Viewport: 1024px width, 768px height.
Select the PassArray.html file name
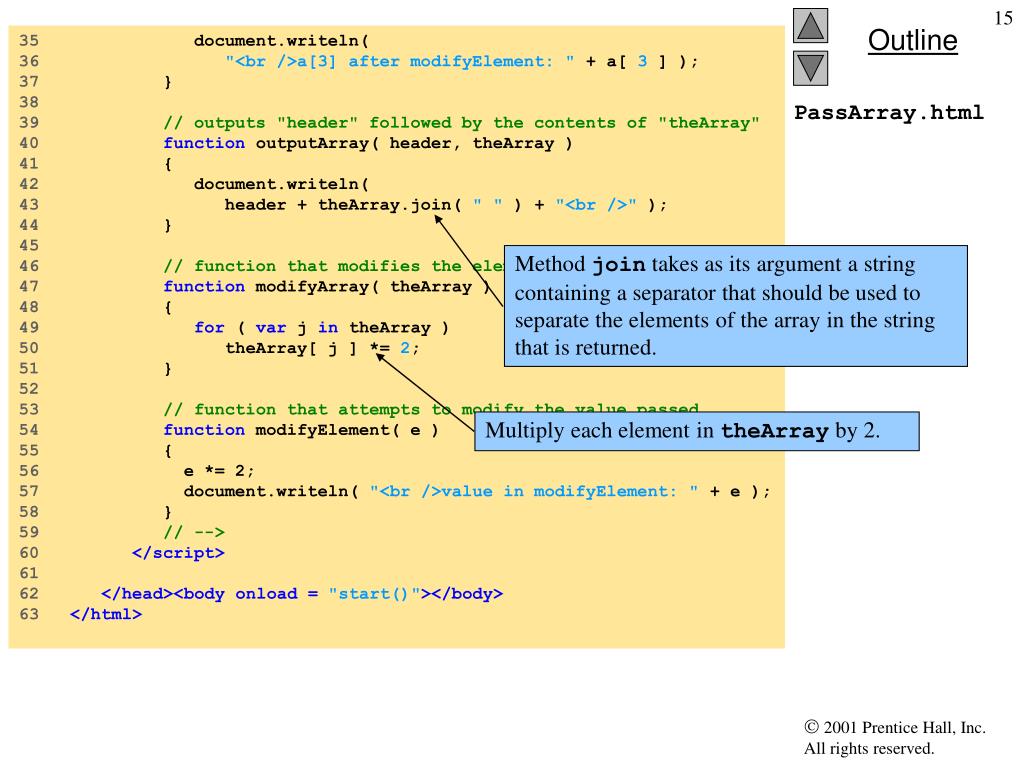coord(888,112)
